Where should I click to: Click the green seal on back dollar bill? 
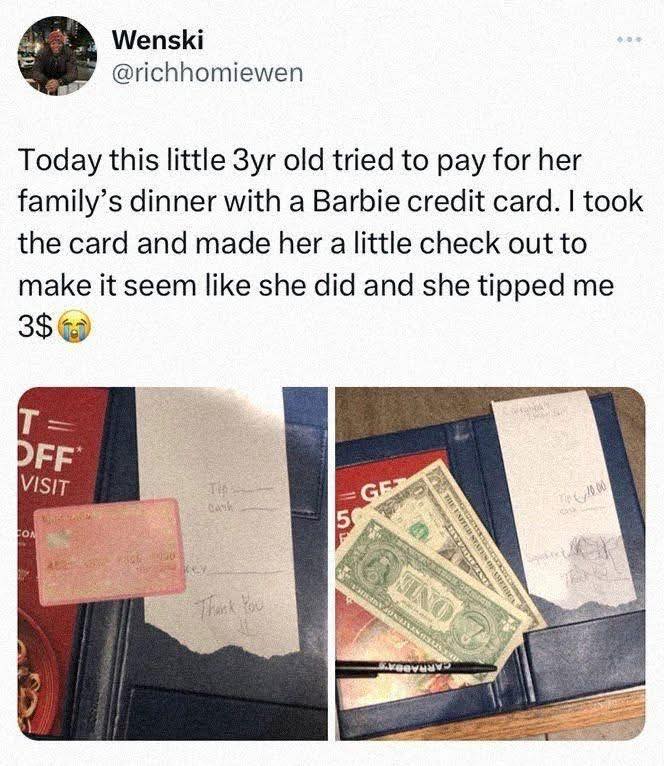418,531
